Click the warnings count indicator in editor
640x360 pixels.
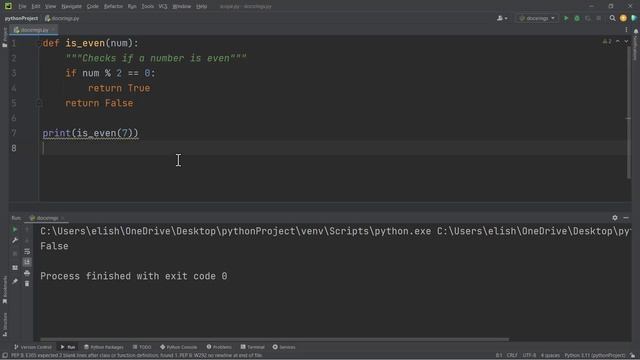(x=607, y=42)
